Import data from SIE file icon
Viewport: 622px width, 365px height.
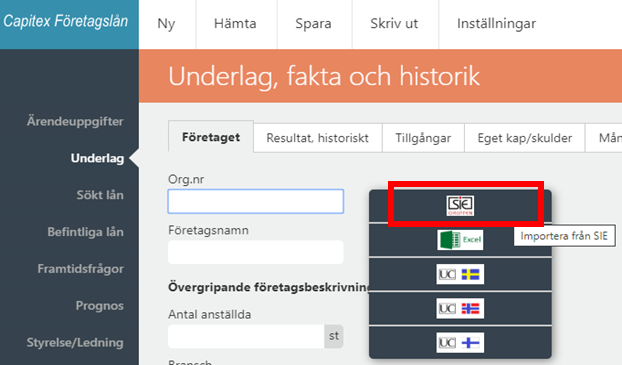click(460, 206)
